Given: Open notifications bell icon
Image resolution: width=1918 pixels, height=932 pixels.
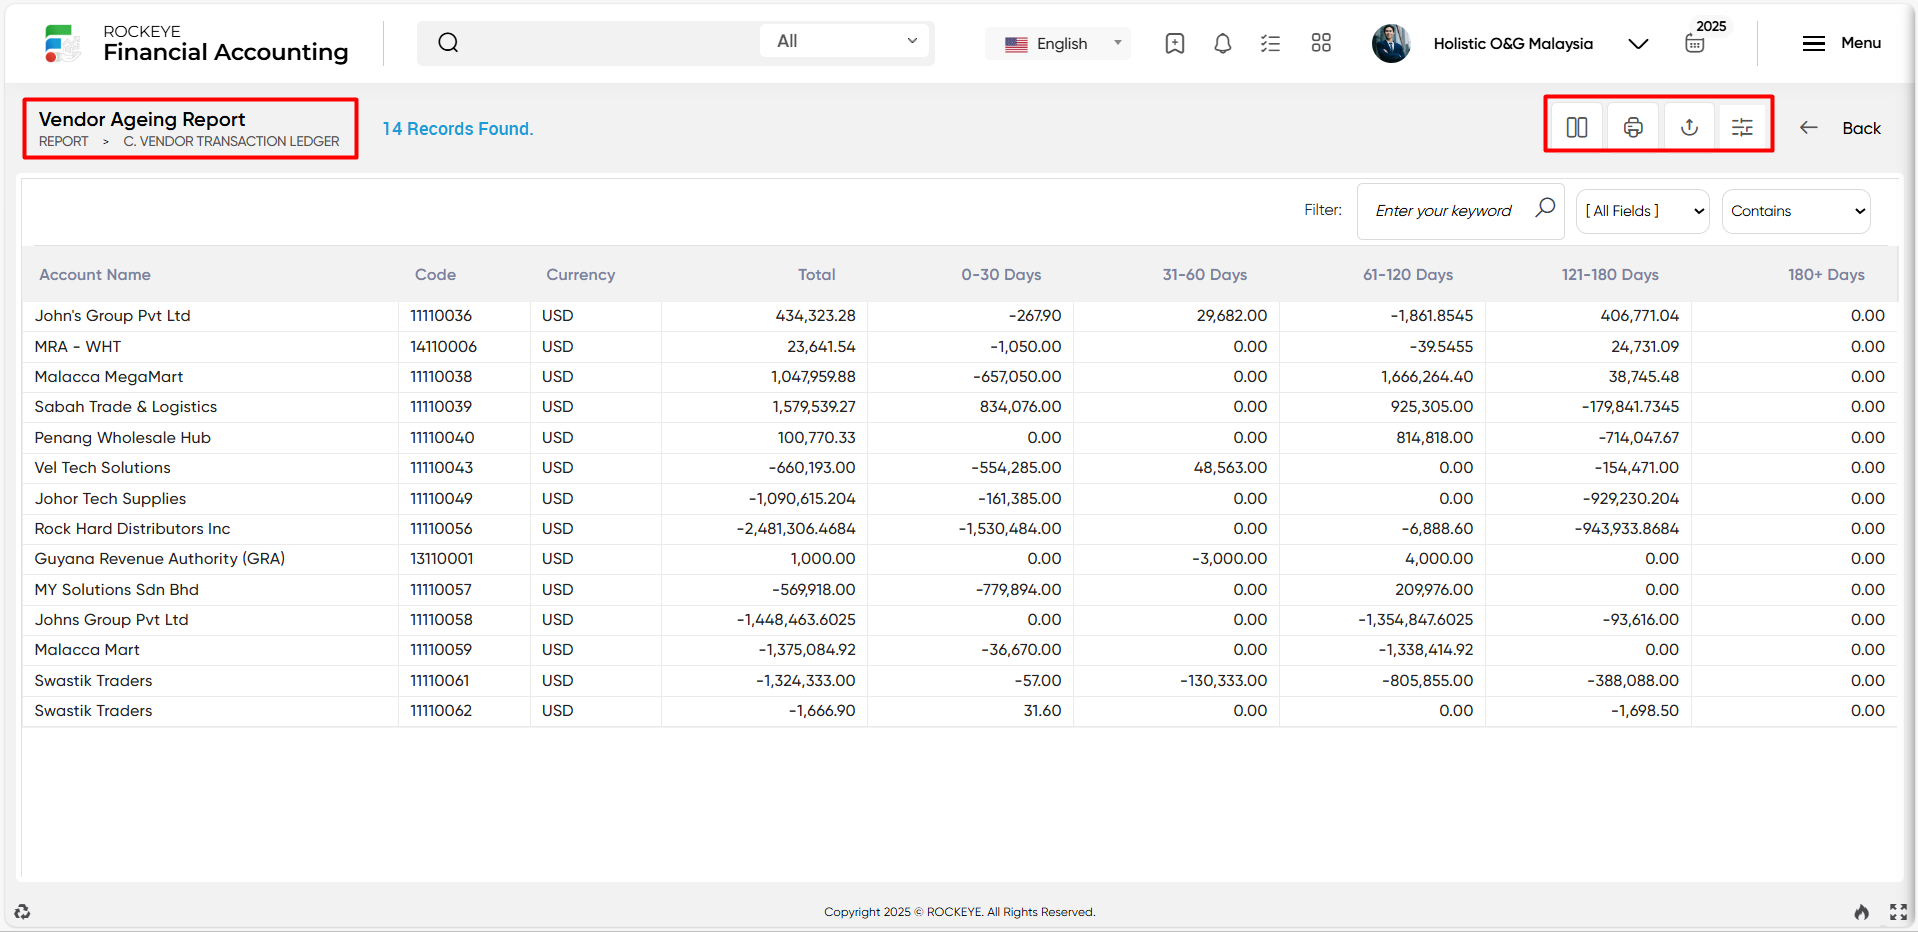Looking at the screenshot, I should (1222, 43).
